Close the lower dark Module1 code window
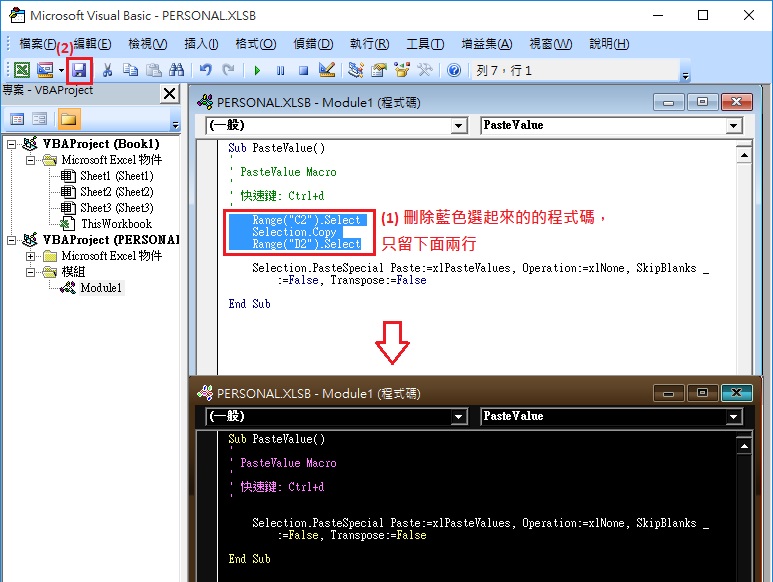This screenshot has width=773, height=582. pyautogui.click(x=737, y=393)
